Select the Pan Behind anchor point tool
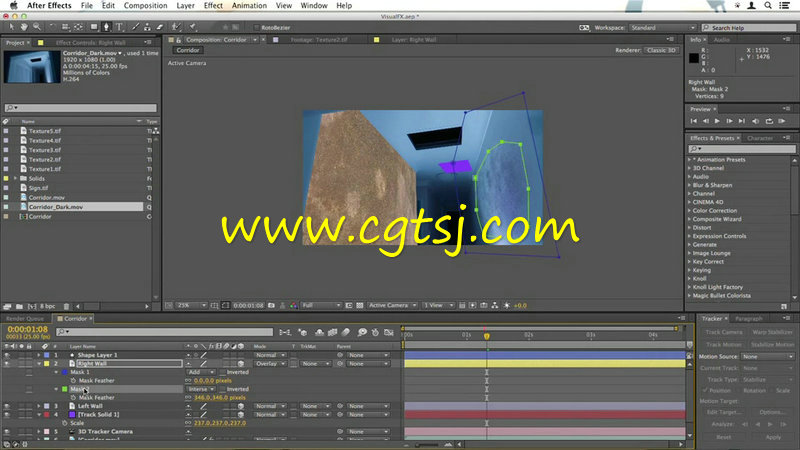Image resolution: width=800 pixels, height=450 pixels. tap(78, 27)
